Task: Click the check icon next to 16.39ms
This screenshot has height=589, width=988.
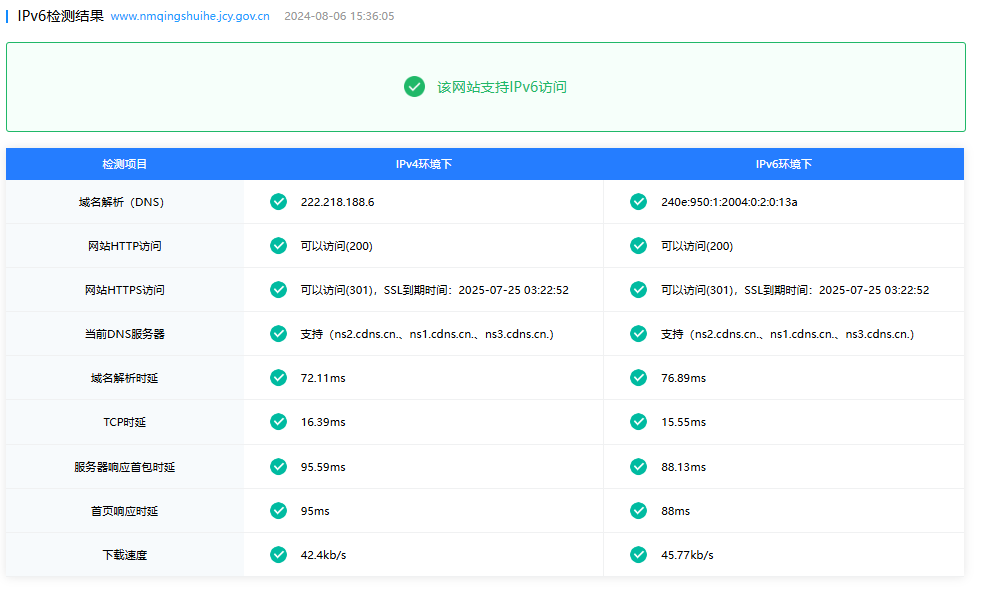Action: coord(279,422)
